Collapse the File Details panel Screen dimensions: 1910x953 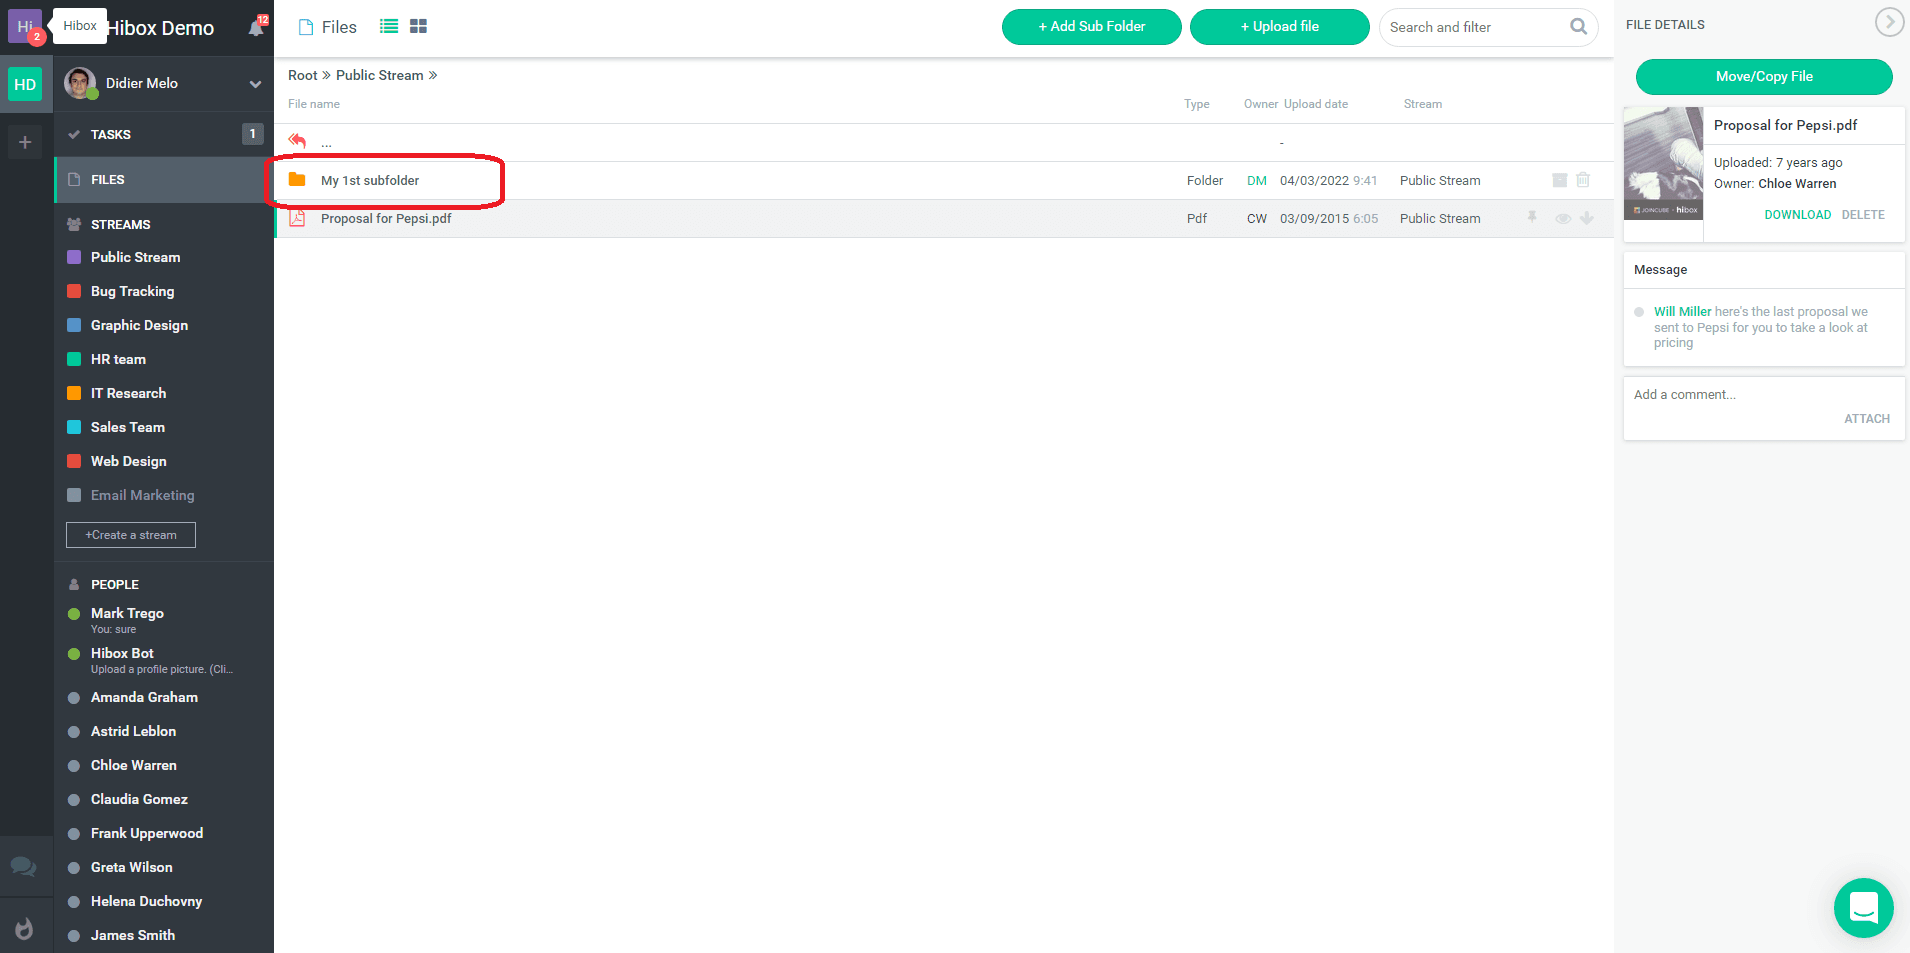tap(1888, 22)
